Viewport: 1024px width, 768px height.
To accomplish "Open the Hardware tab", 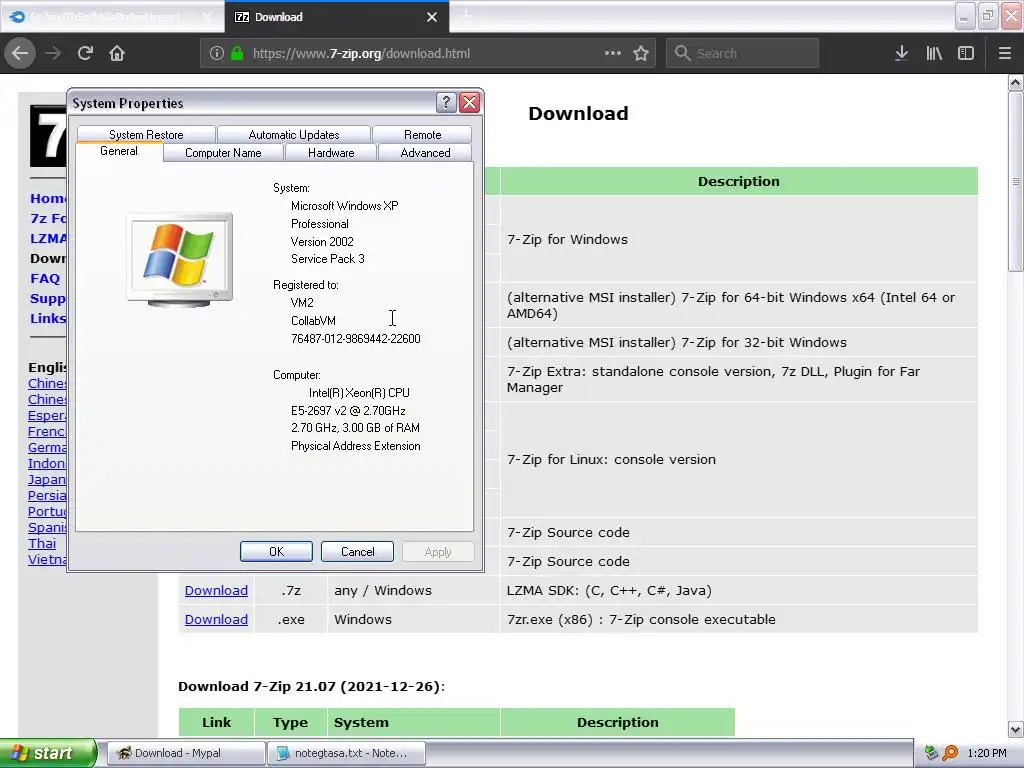I will [x=331, y=153].
